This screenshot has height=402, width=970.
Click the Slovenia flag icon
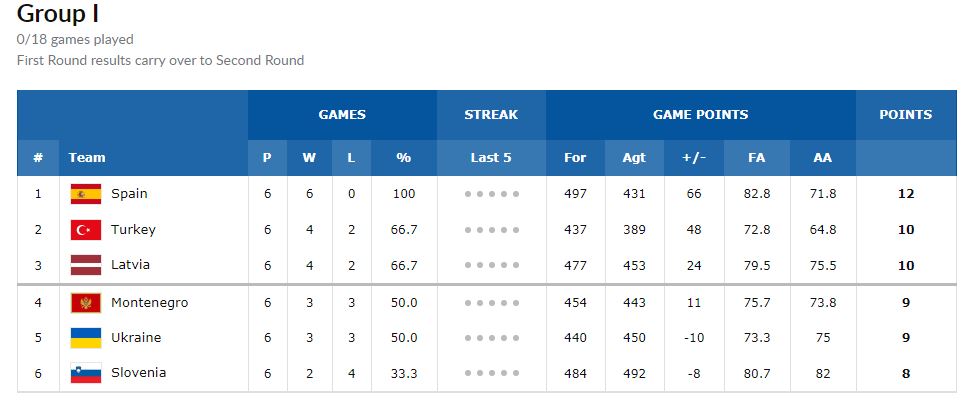(x=85, y=373)
